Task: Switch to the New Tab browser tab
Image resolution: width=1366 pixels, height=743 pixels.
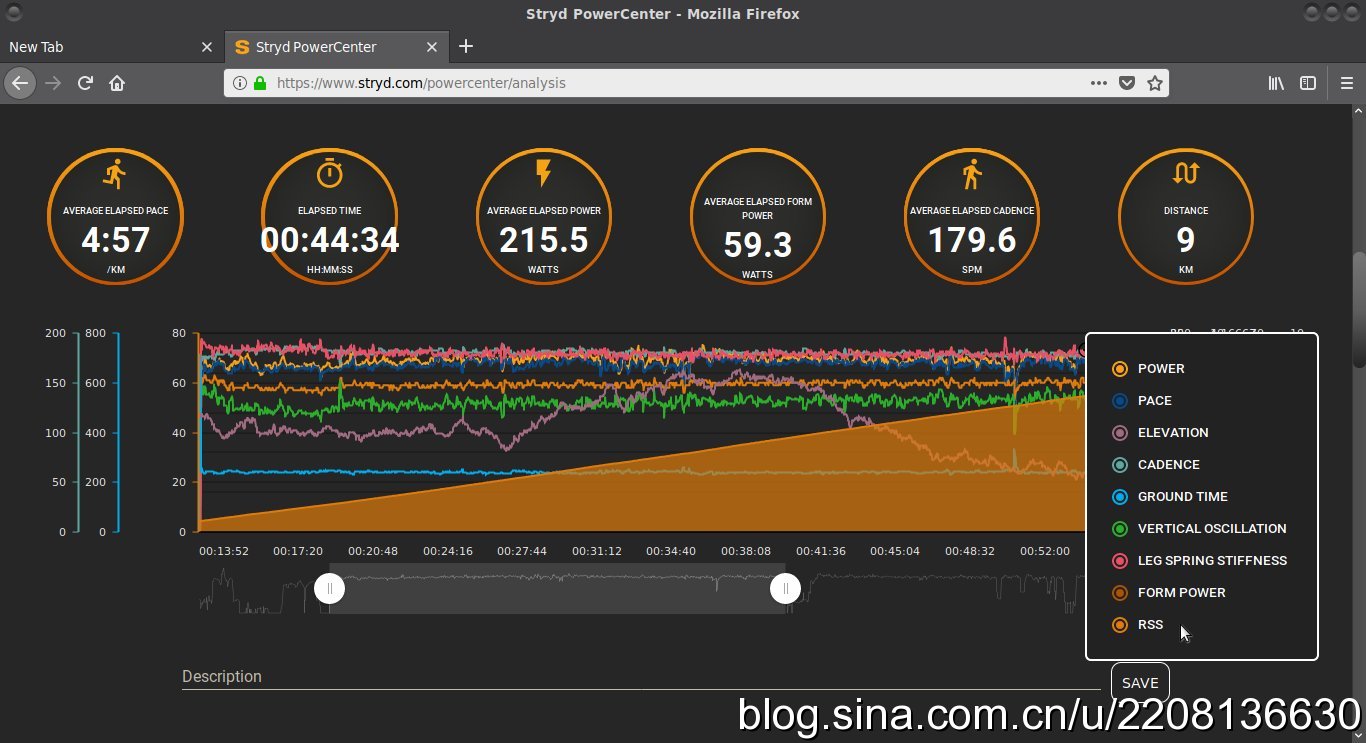Action: 110,47
